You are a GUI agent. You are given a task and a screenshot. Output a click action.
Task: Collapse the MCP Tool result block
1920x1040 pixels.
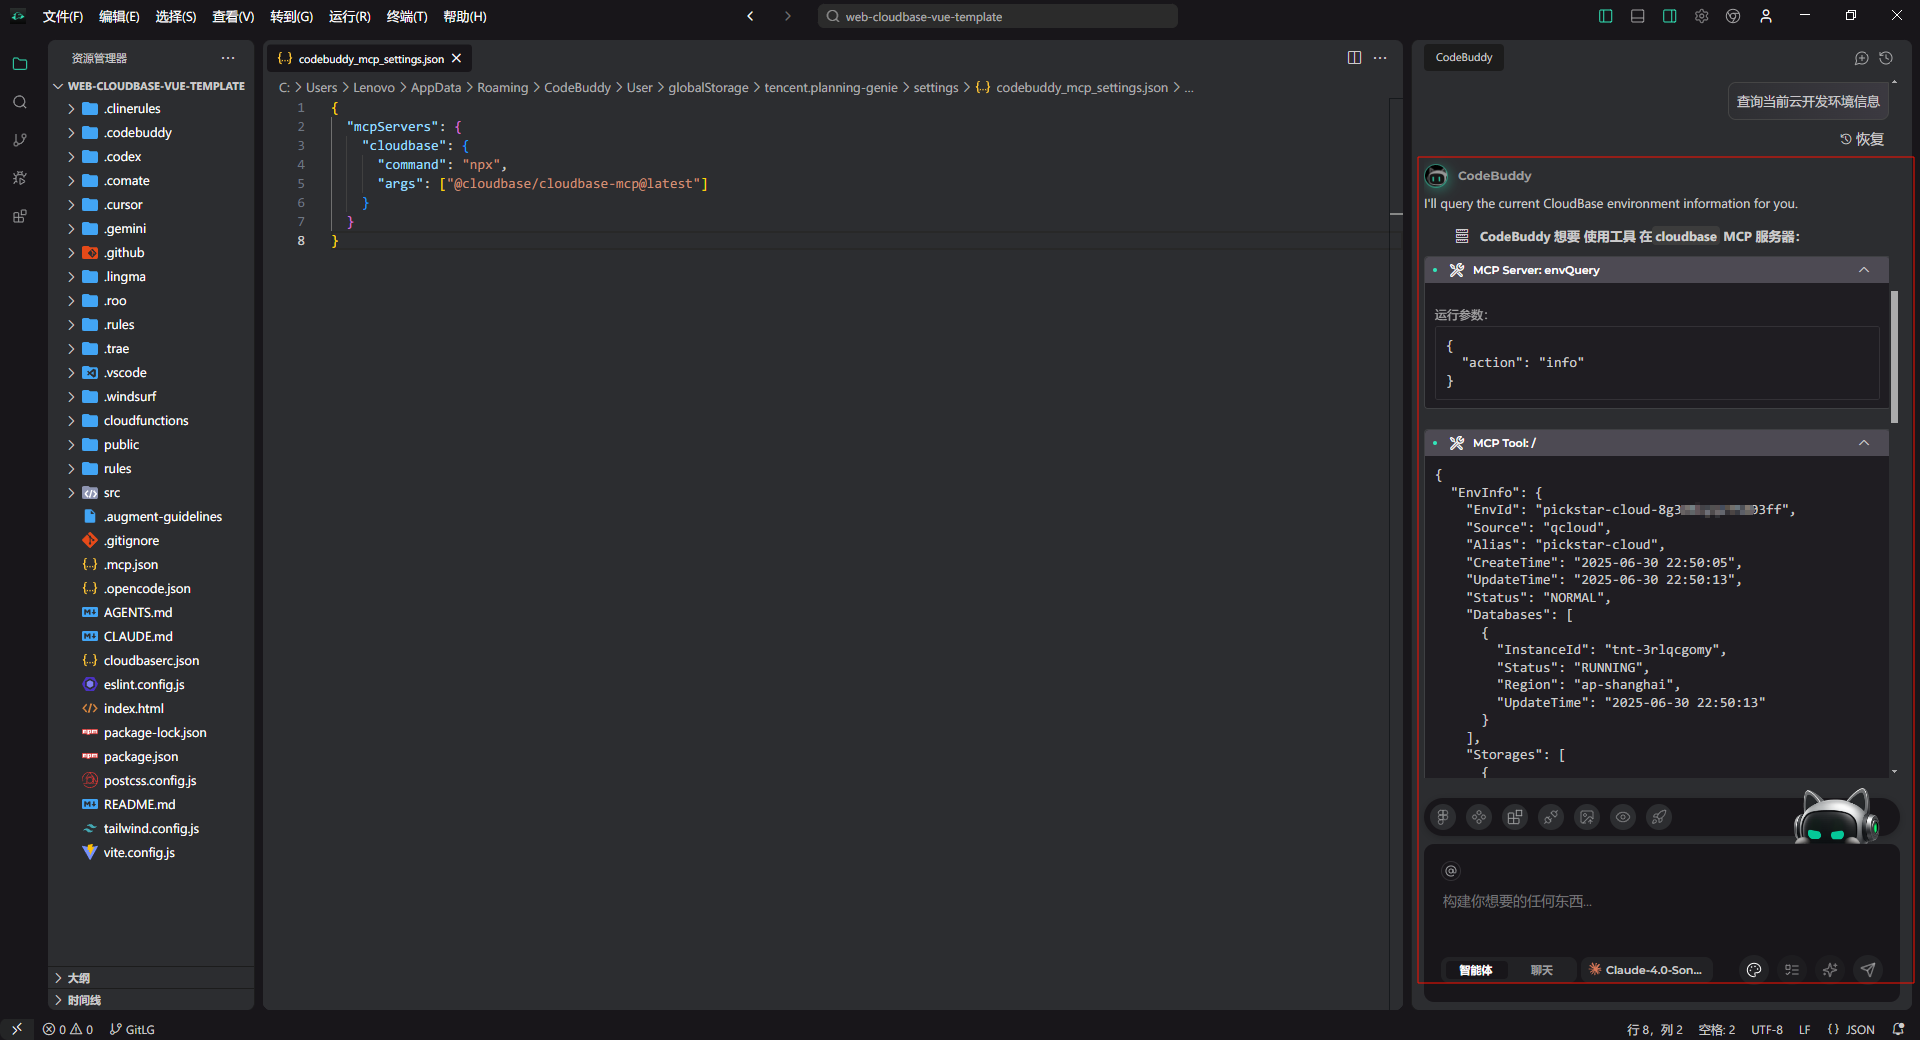tap(1864, 443)
